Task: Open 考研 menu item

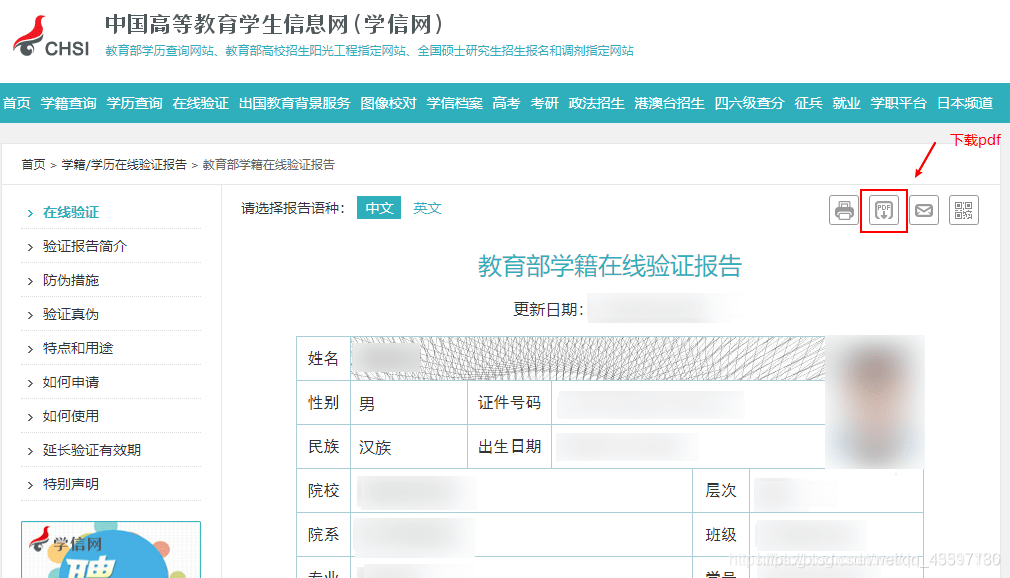Action: [x=544, y=103]
